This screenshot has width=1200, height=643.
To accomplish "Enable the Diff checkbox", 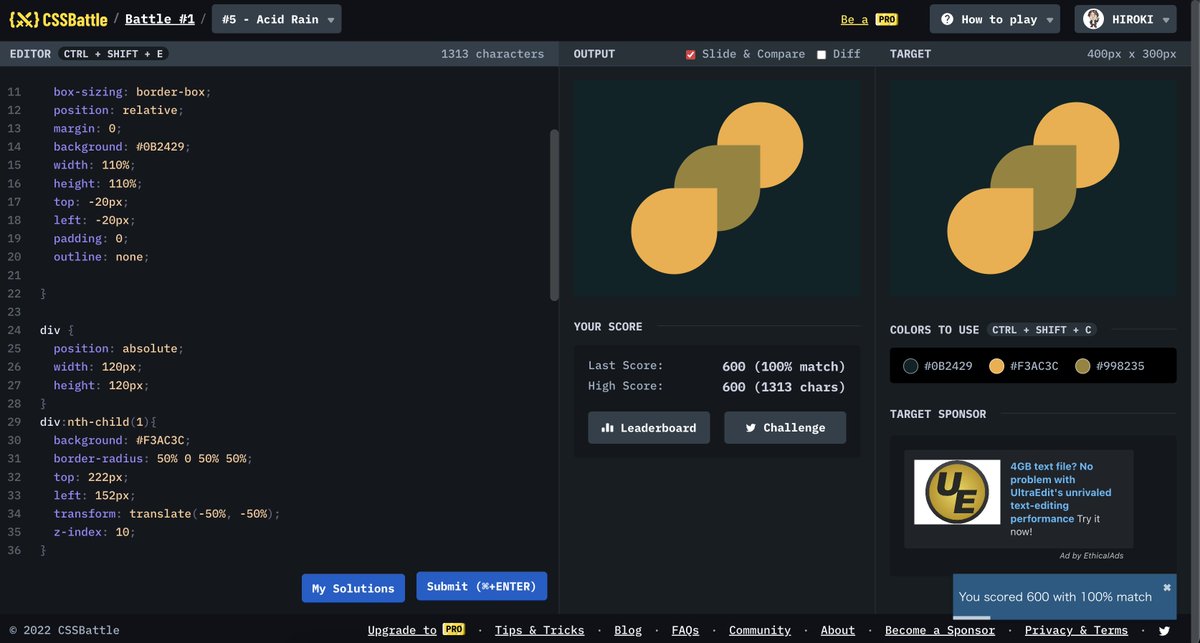I will coord(822,54).
